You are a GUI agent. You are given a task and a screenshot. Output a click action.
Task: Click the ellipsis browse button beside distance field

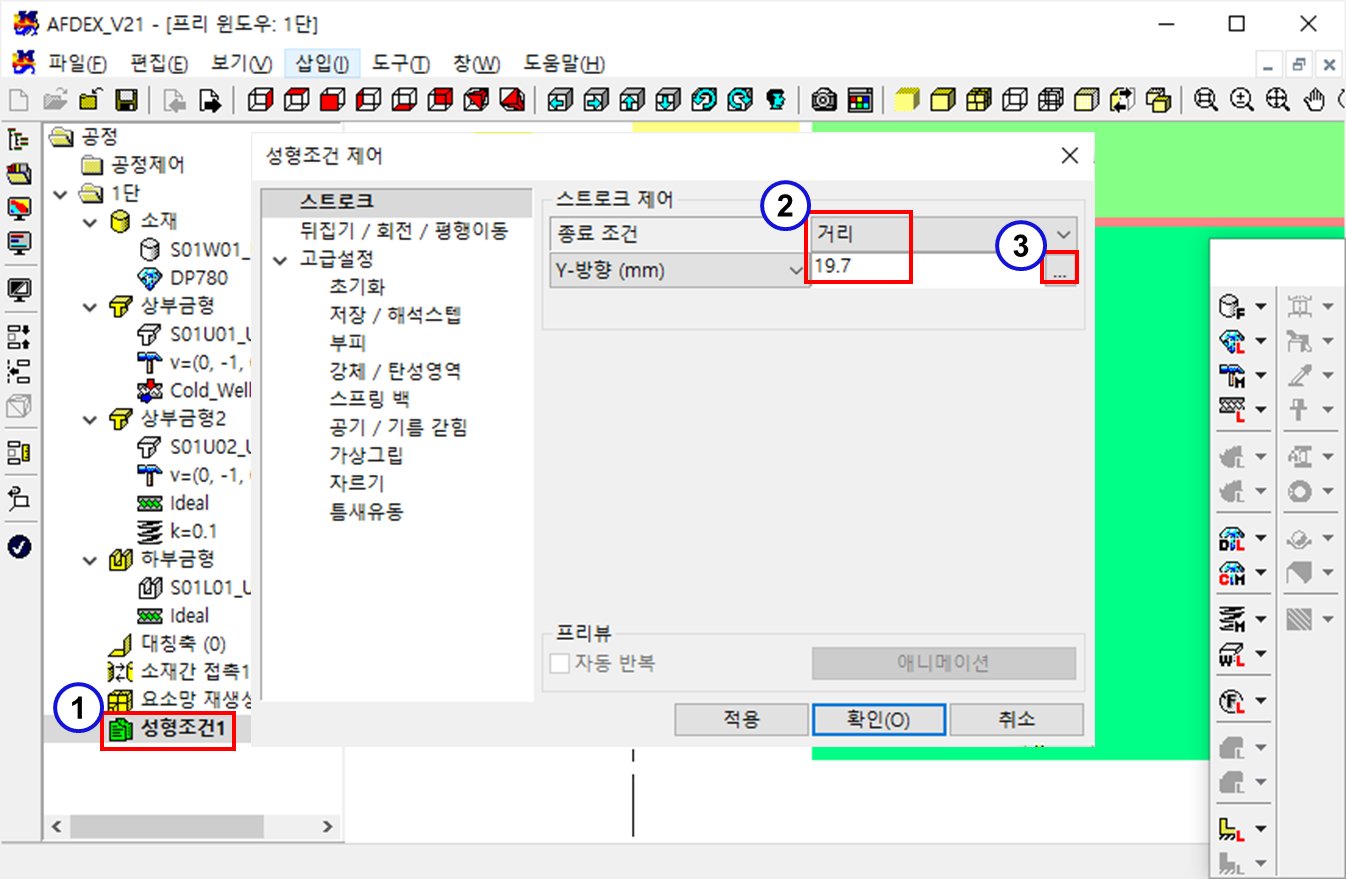(x=1060, y=271)
